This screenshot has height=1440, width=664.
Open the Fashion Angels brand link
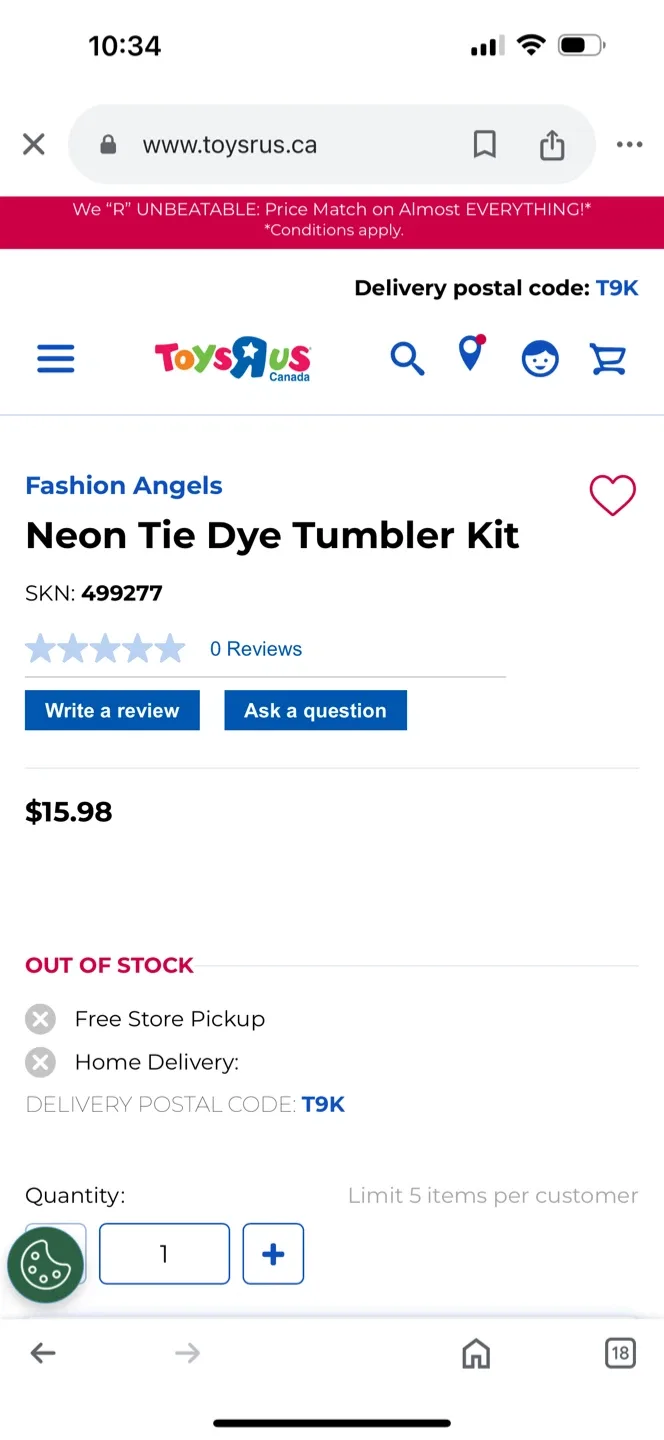[124, 486]
